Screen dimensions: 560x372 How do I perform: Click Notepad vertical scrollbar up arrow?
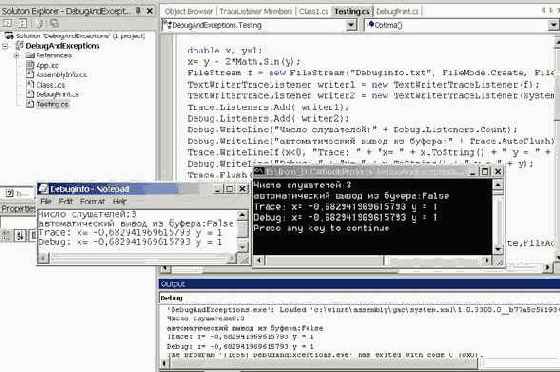click(x=242, y=215)
